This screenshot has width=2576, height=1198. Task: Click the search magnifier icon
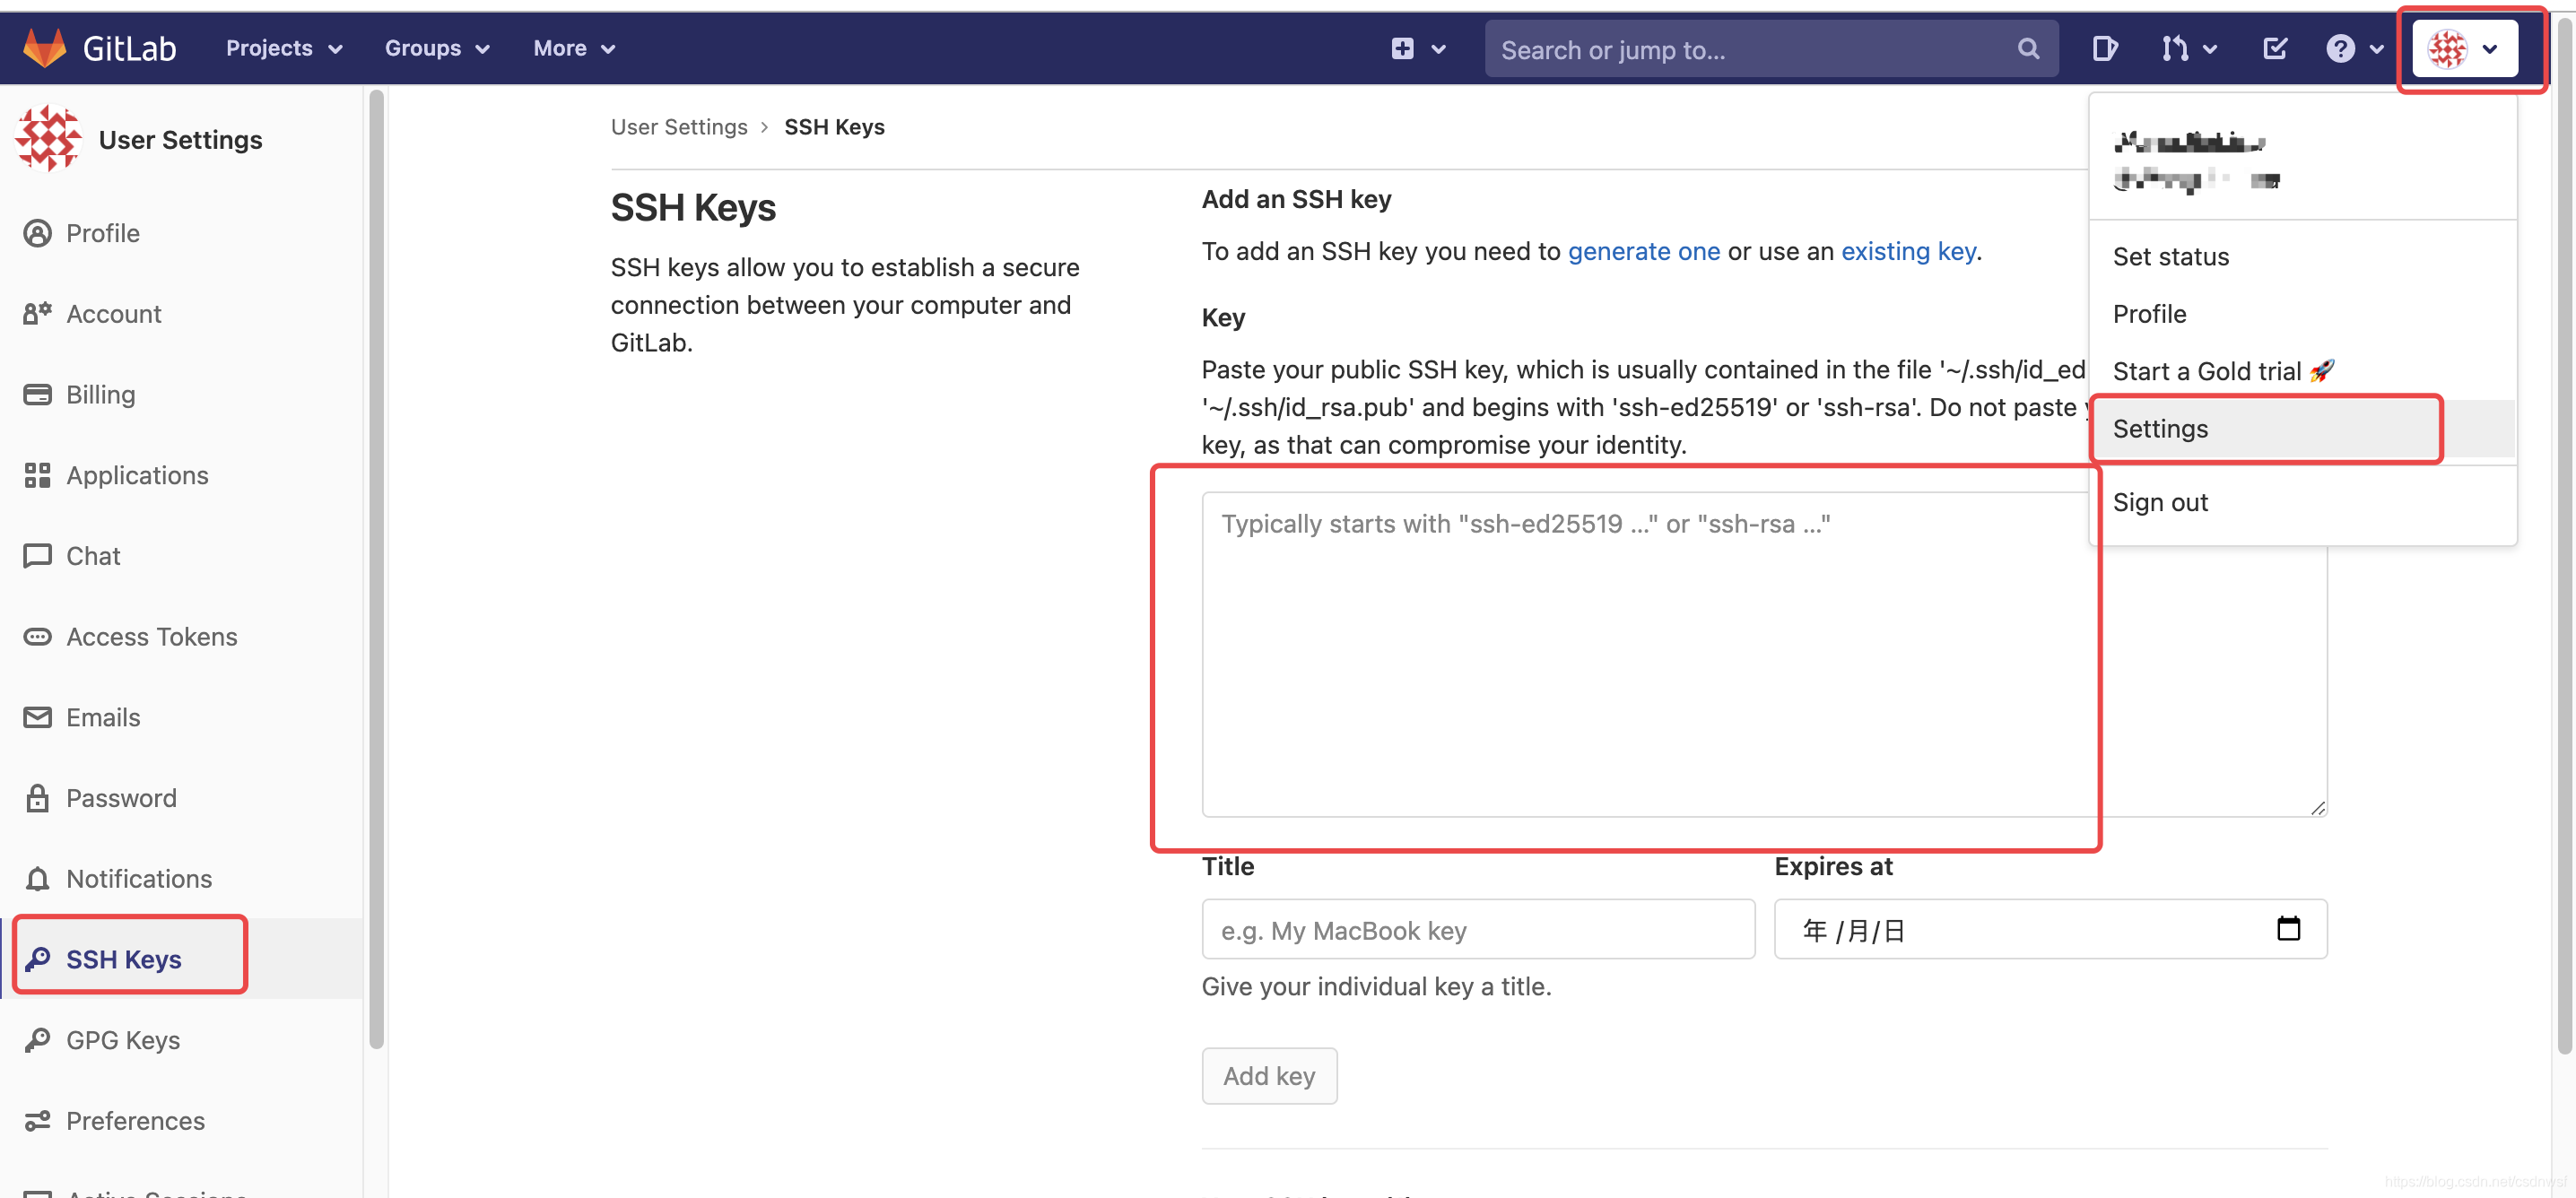pos(2028,48)
